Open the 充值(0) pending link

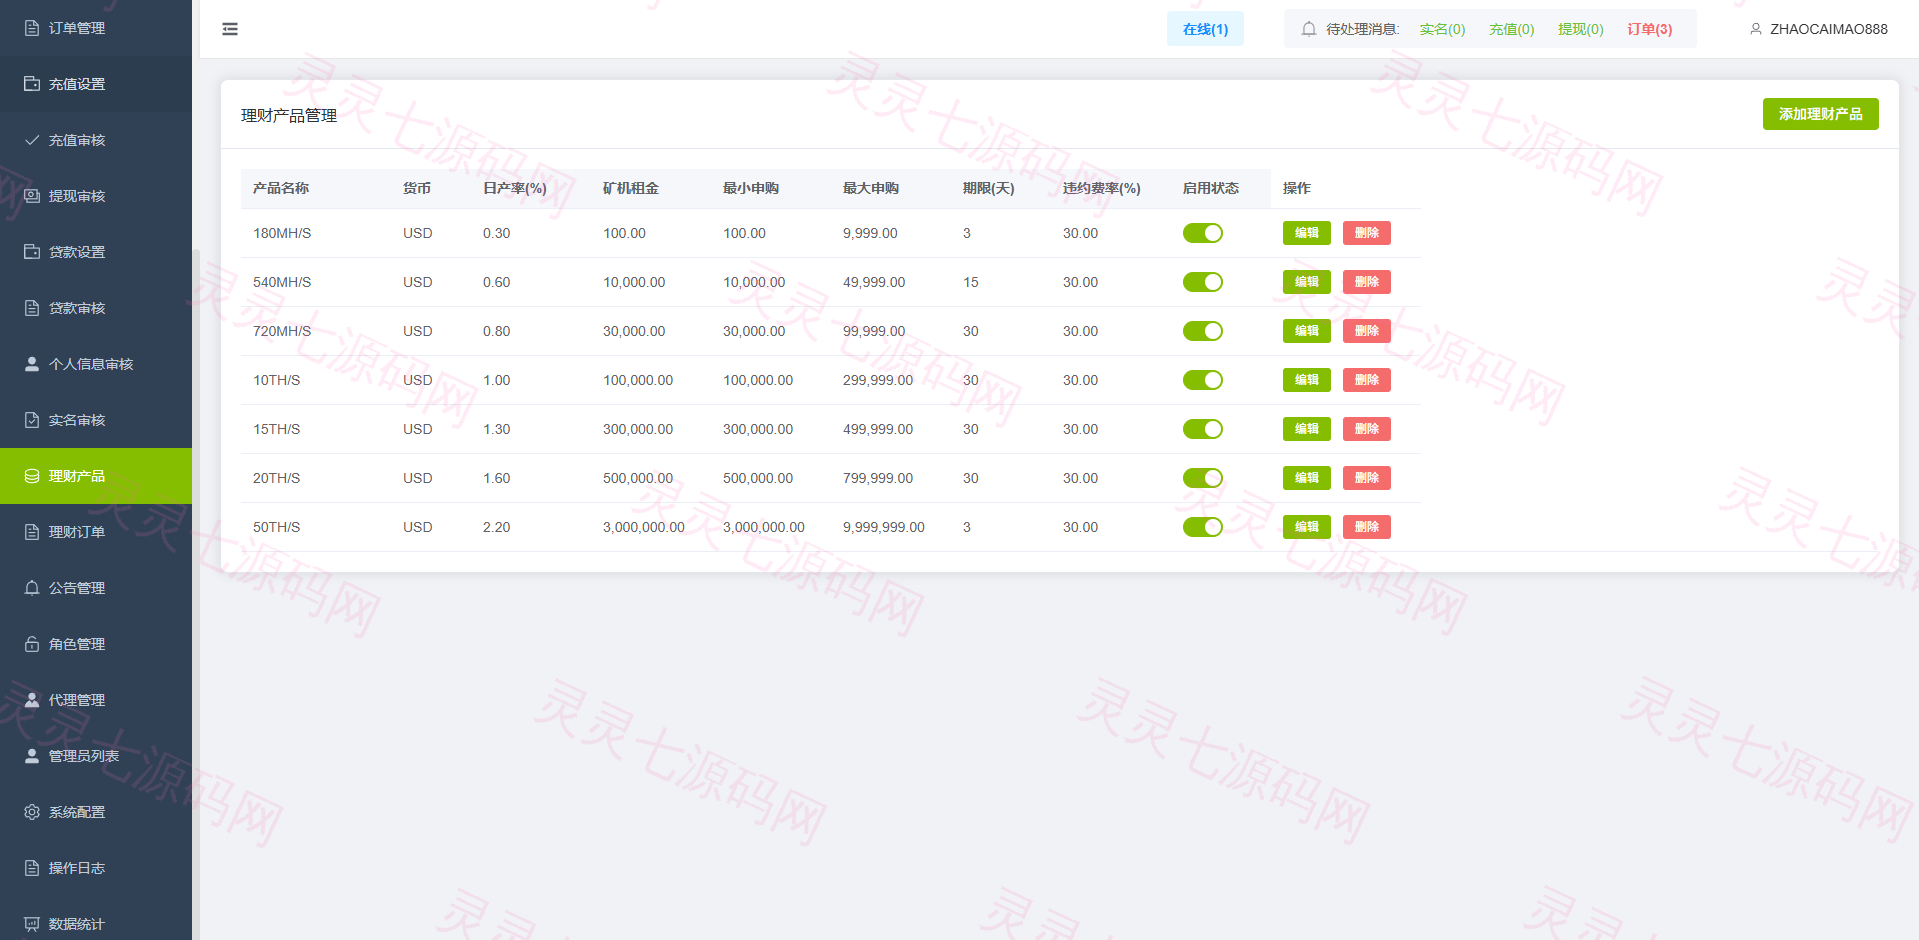click(1511, 29)
